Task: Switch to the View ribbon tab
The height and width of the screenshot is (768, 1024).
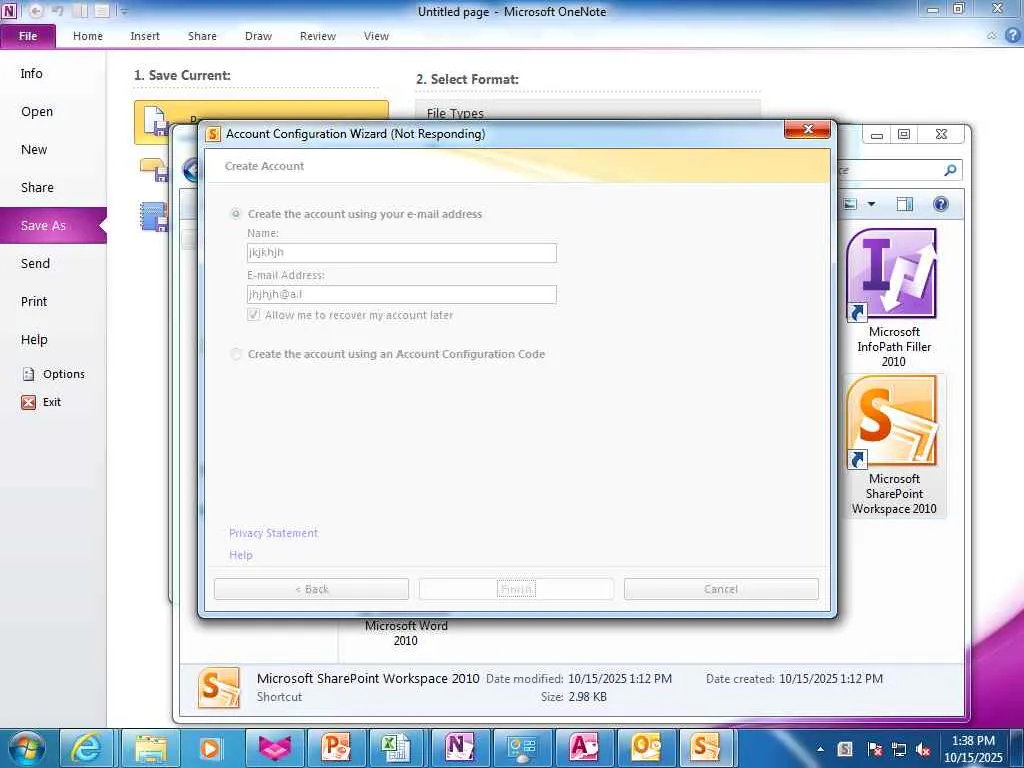Action: (376, 36)
